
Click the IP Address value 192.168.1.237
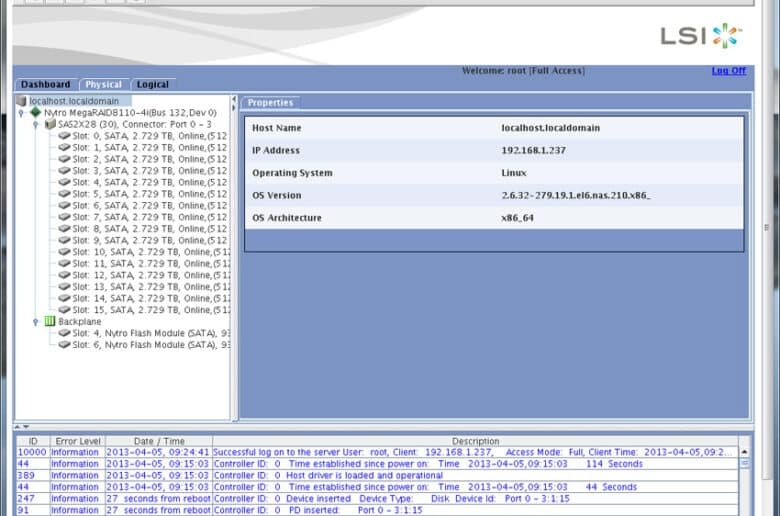pos(533,150)
